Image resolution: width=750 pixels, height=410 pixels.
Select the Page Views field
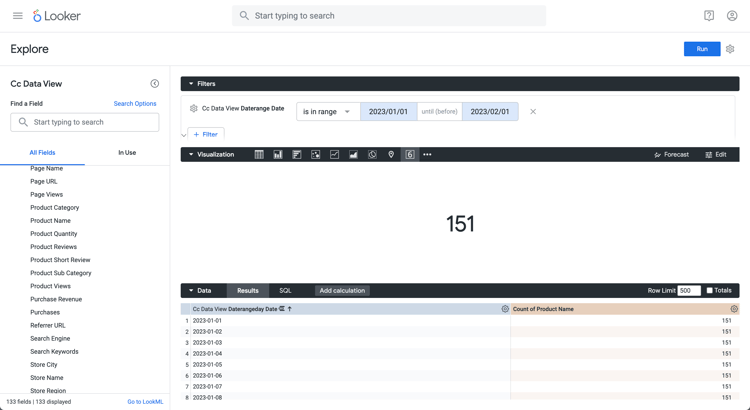click(46, 194)
